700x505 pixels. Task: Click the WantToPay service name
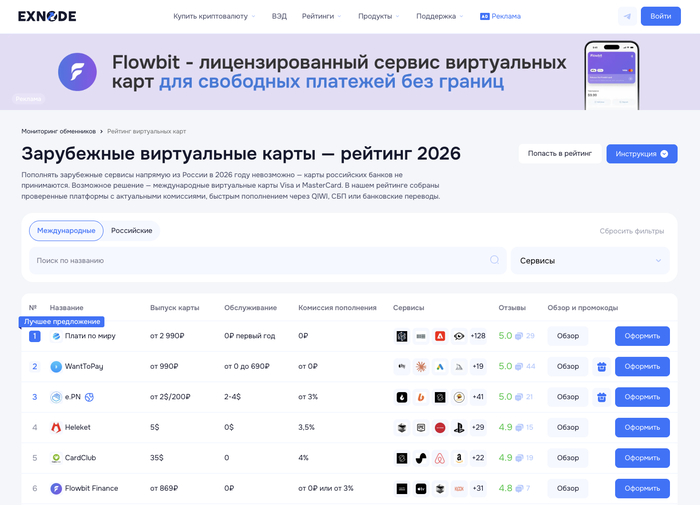tap(84, 367)
